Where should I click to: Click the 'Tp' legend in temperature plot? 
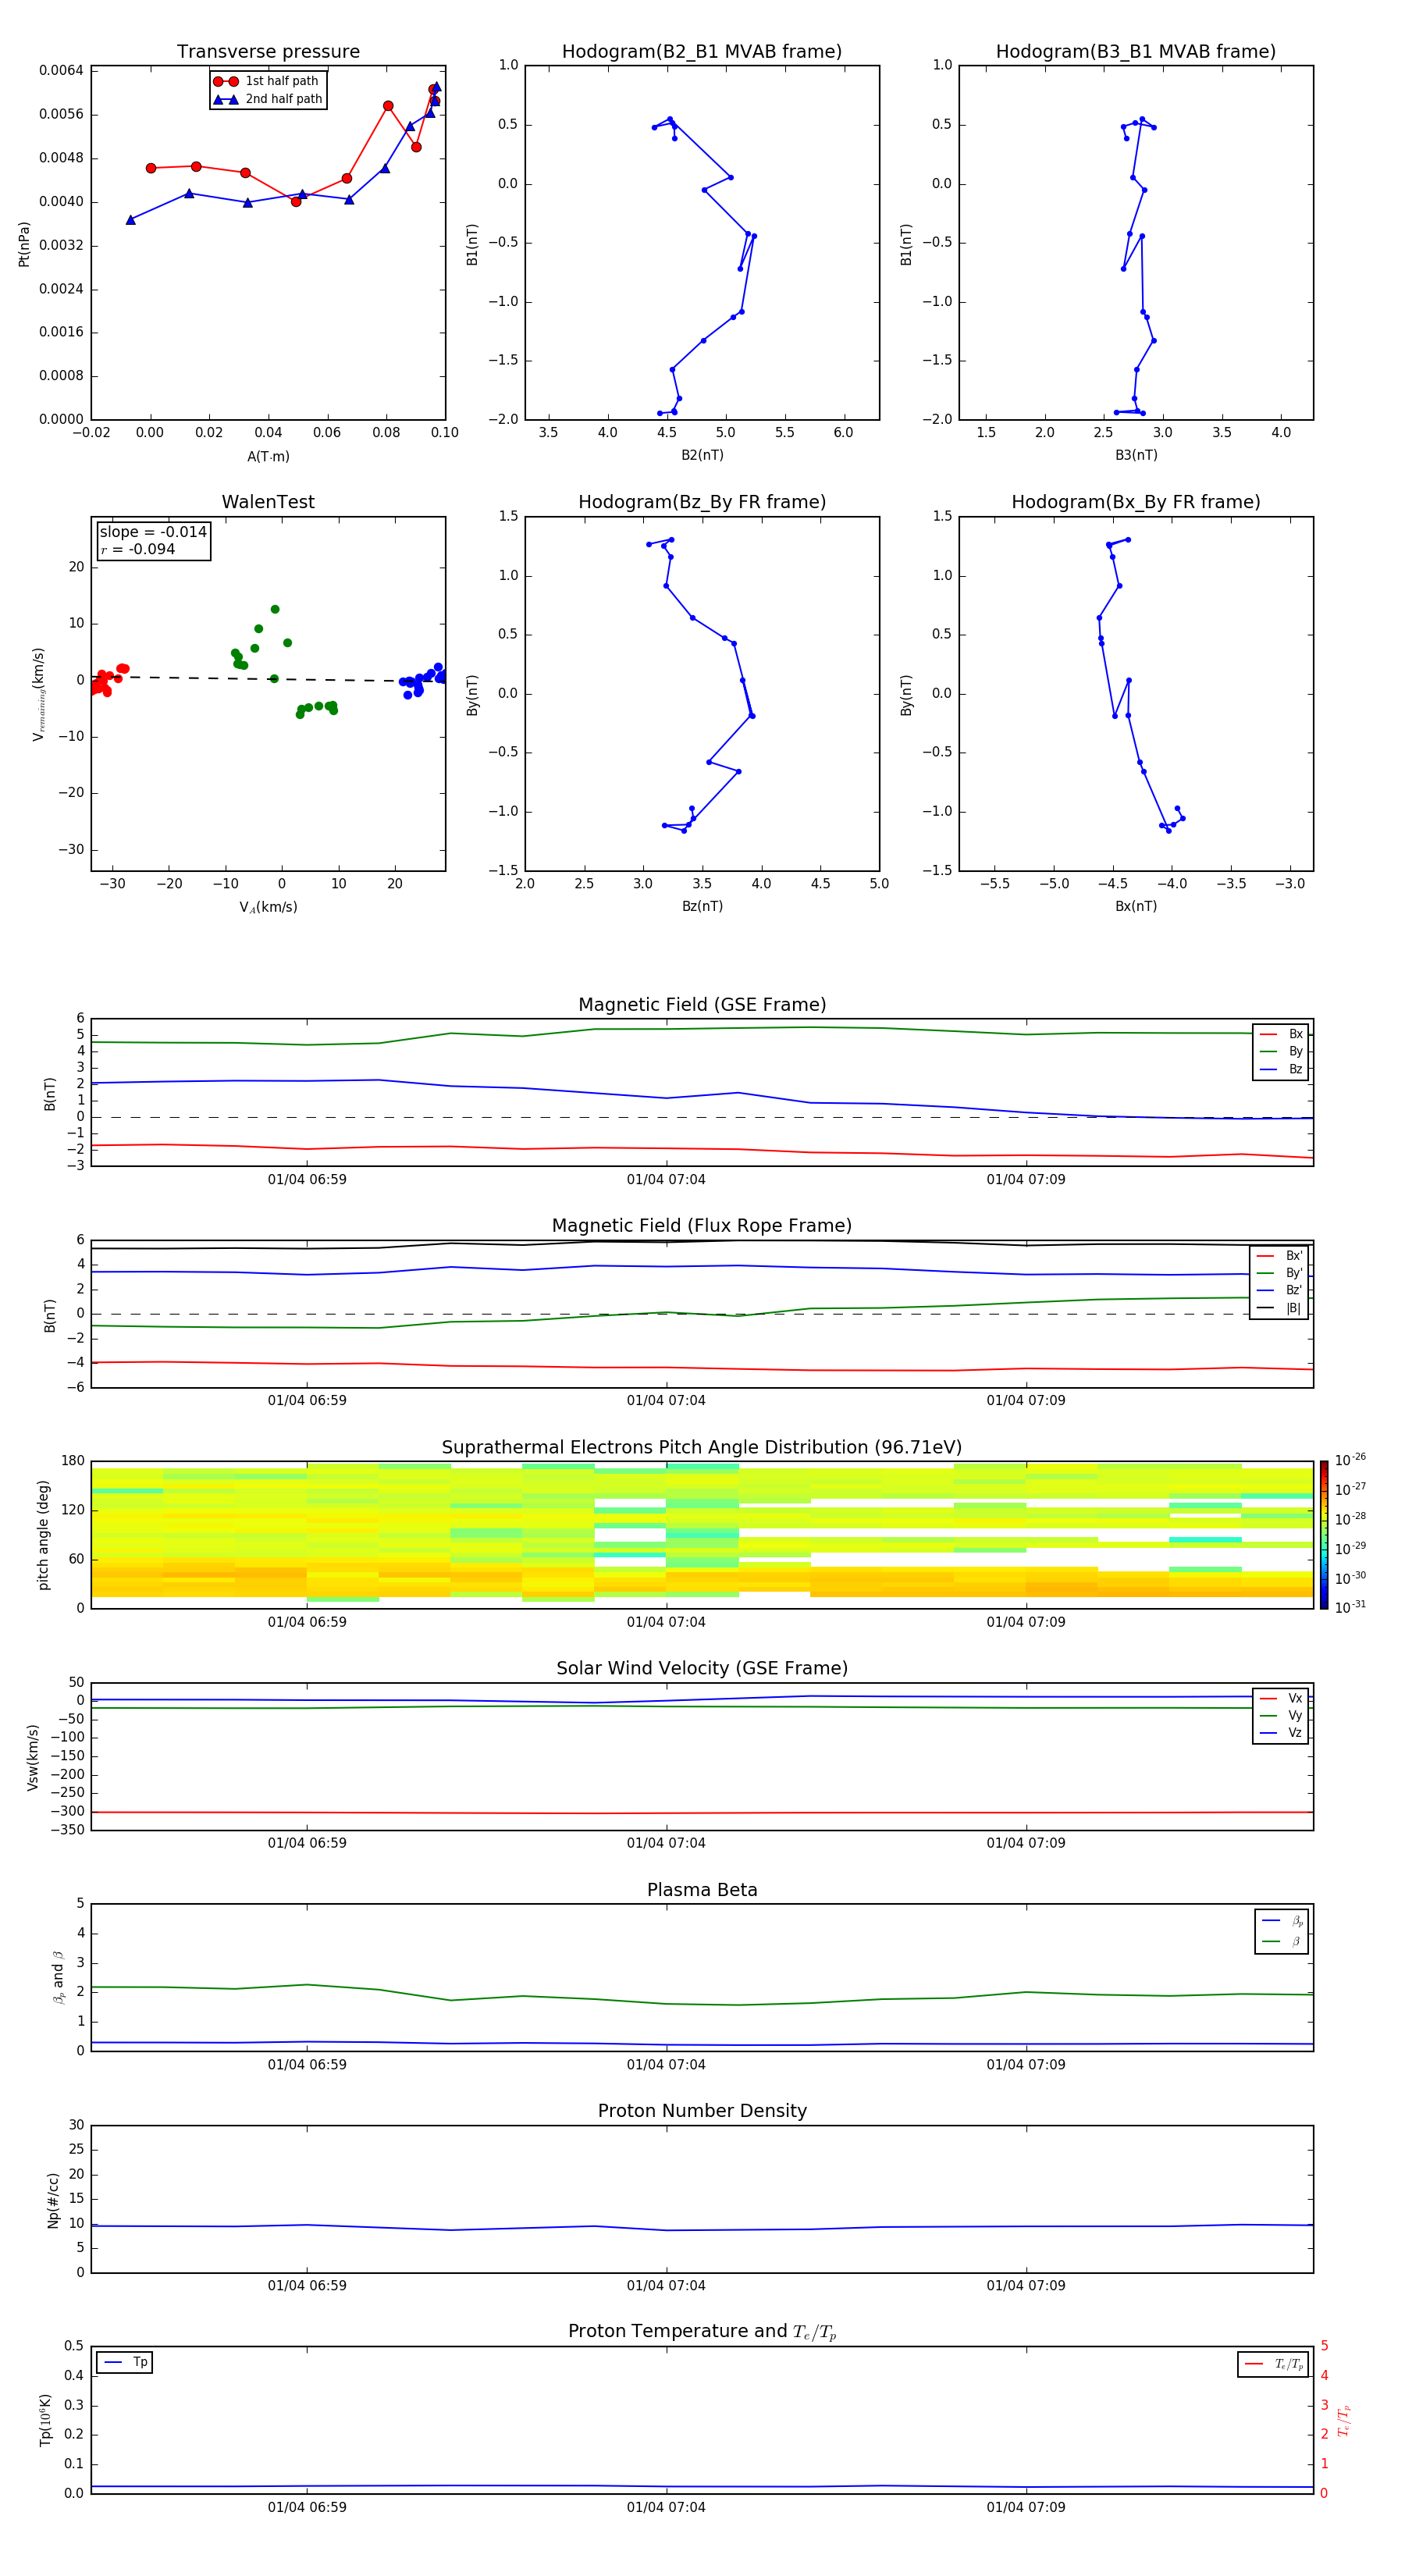click(125, 2362)
